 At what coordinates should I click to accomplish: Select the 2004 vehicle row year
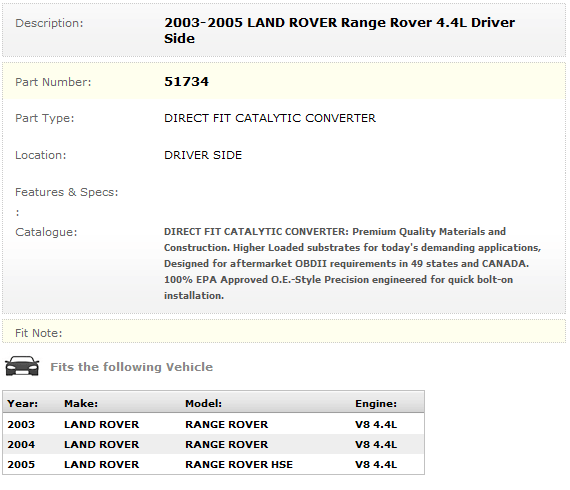coord(21,444)
